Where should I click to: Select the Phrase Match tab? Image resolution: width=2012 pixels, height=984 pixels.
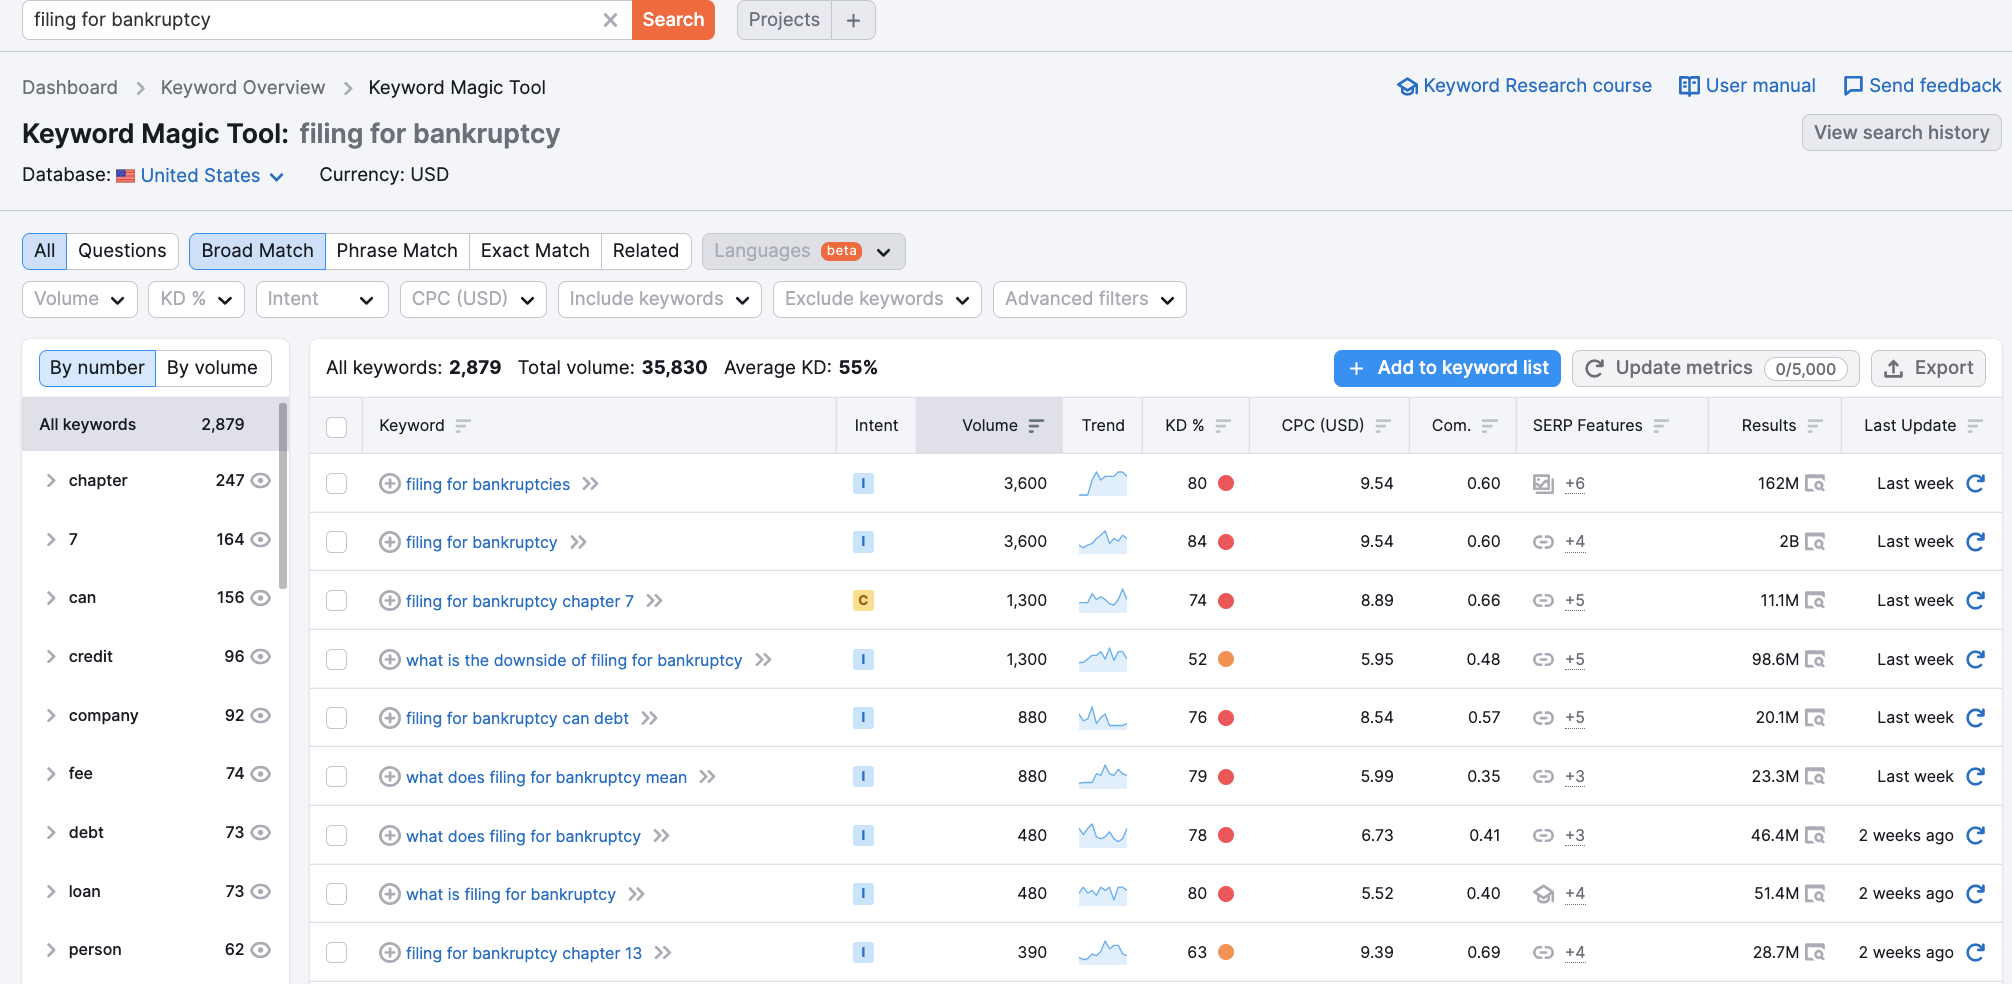click(397, 251)
